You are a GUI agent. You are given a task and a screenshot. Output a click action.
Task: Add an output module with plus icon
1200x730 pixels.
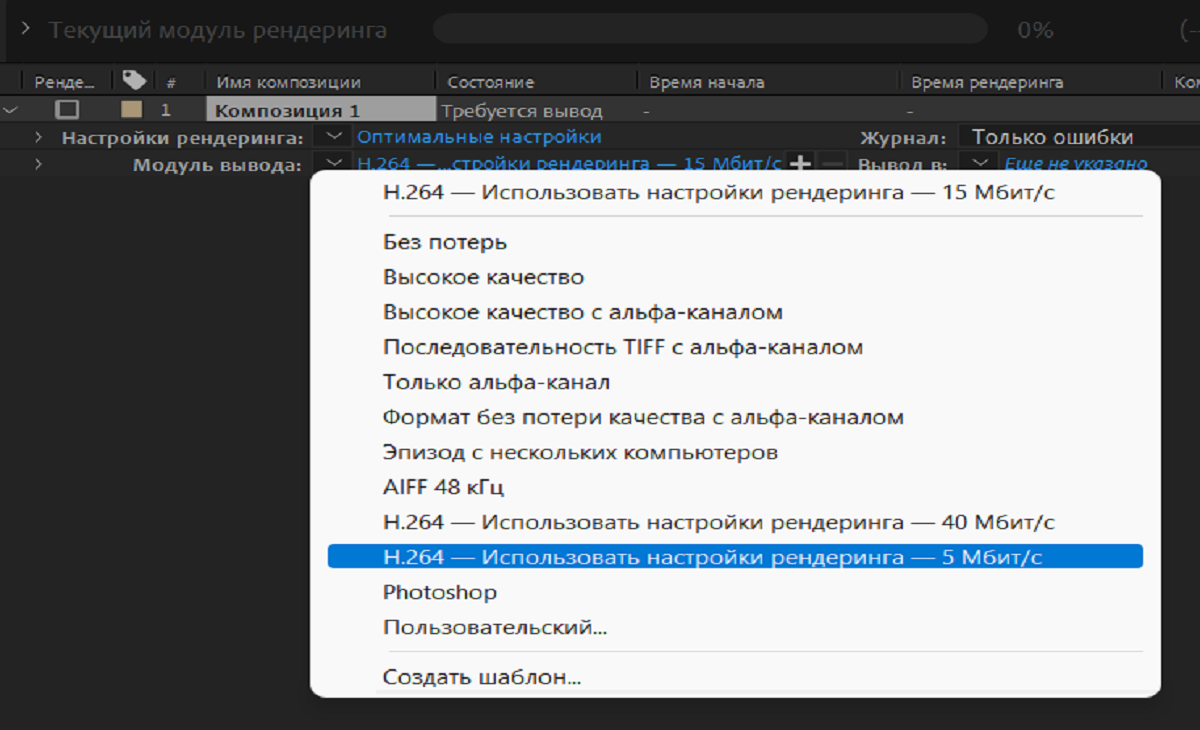[x=801, y=163]
